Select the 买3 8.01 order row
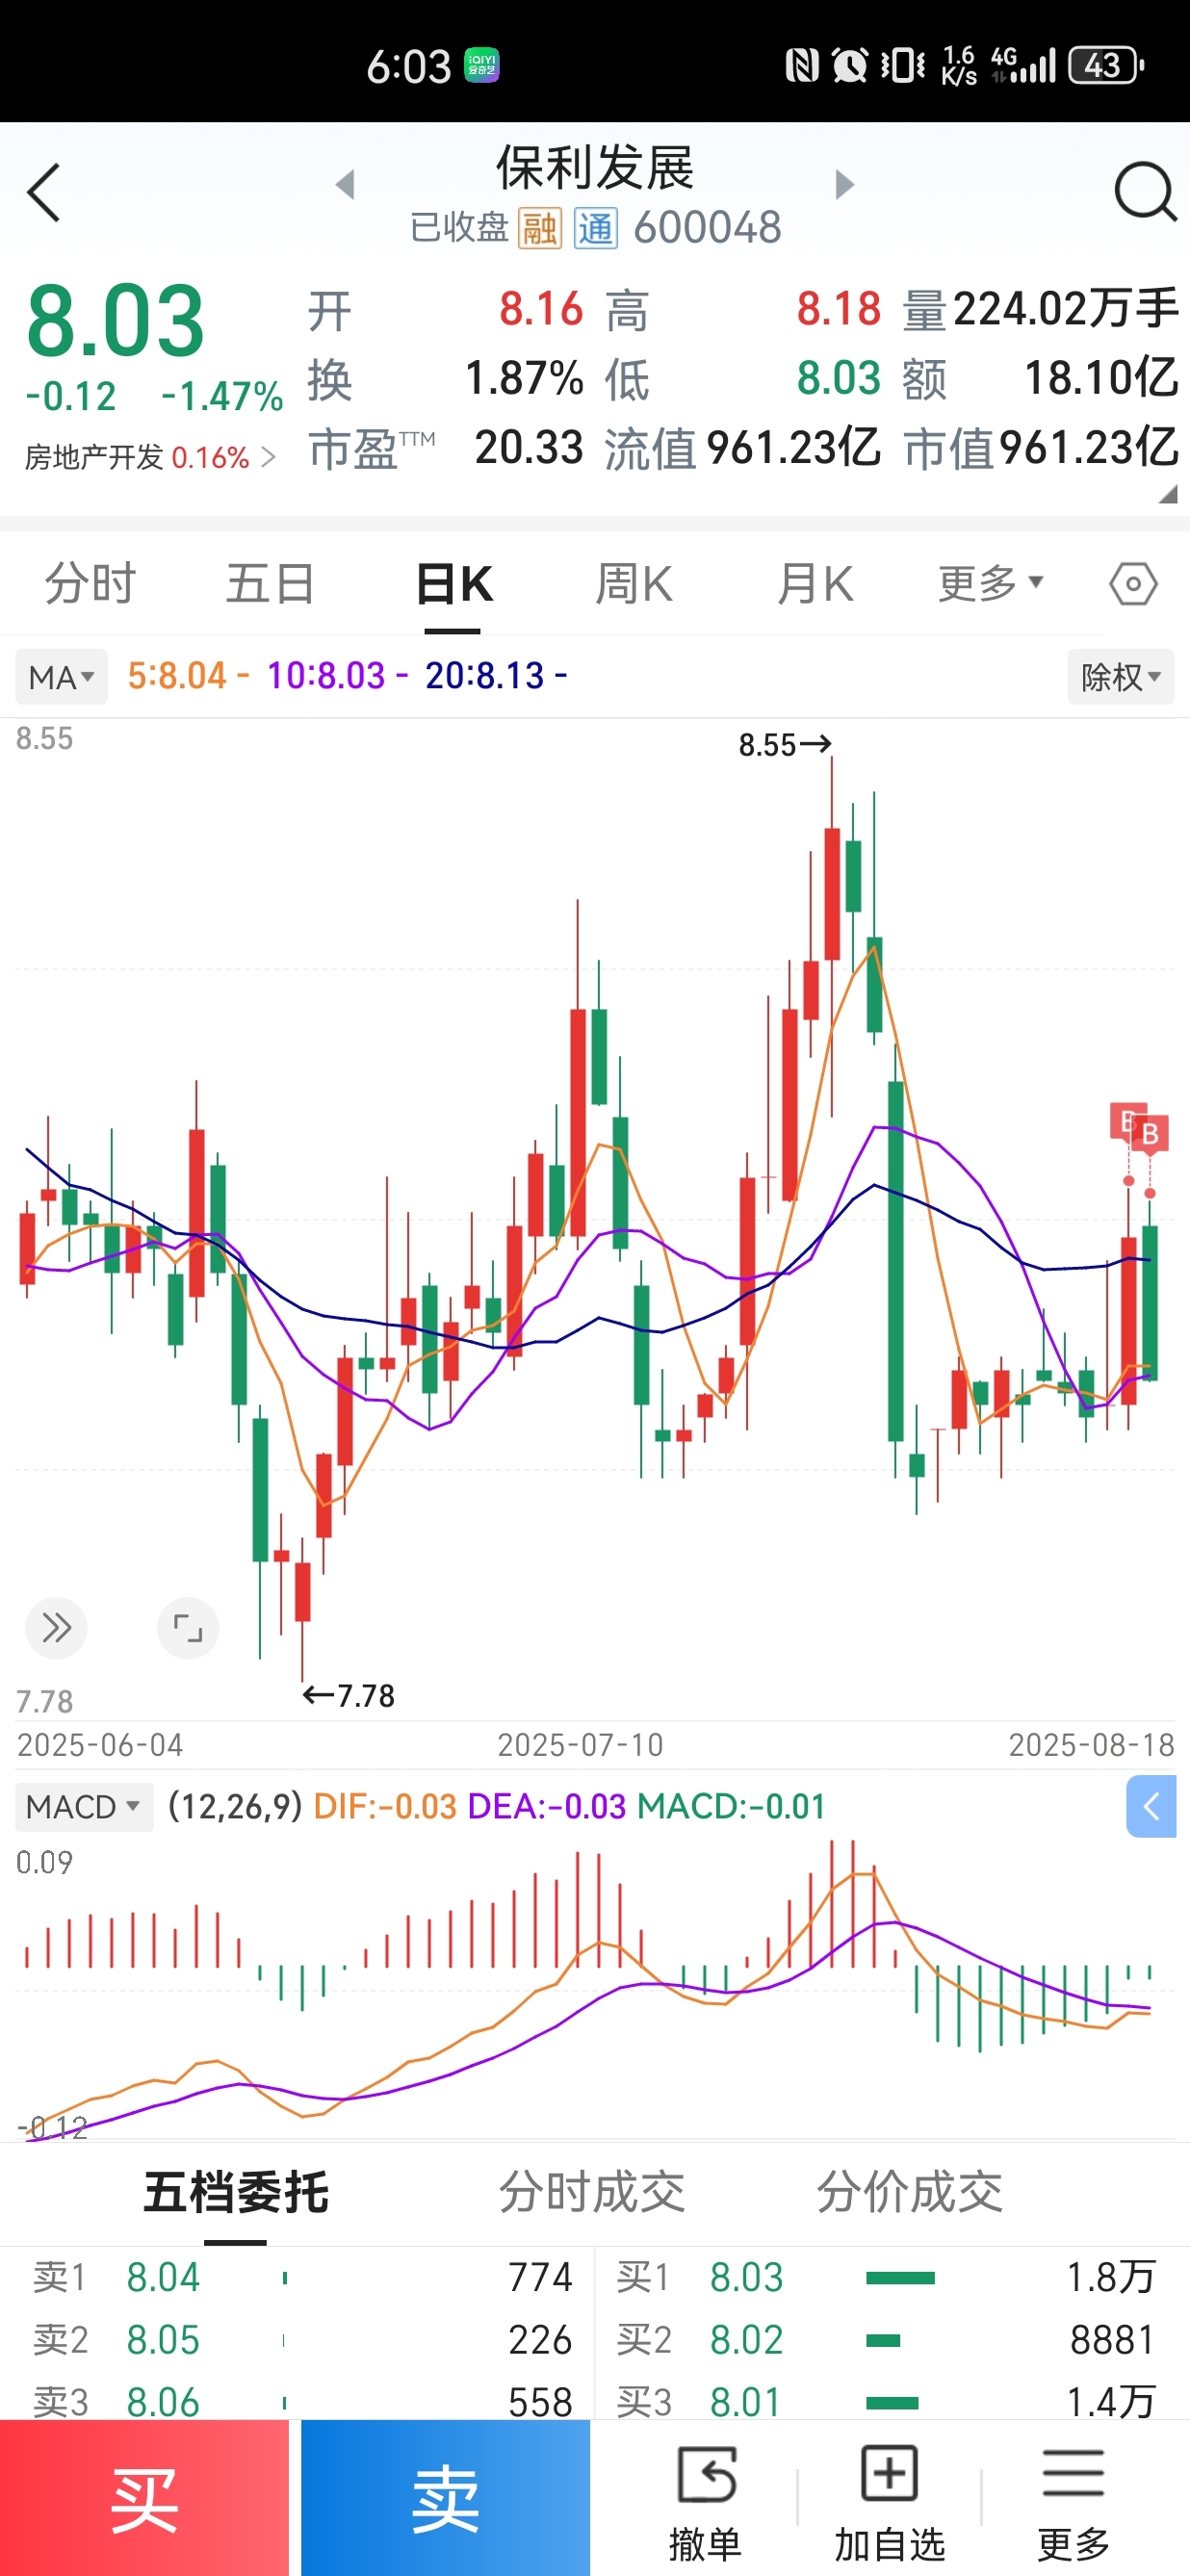 [892, 2400]
